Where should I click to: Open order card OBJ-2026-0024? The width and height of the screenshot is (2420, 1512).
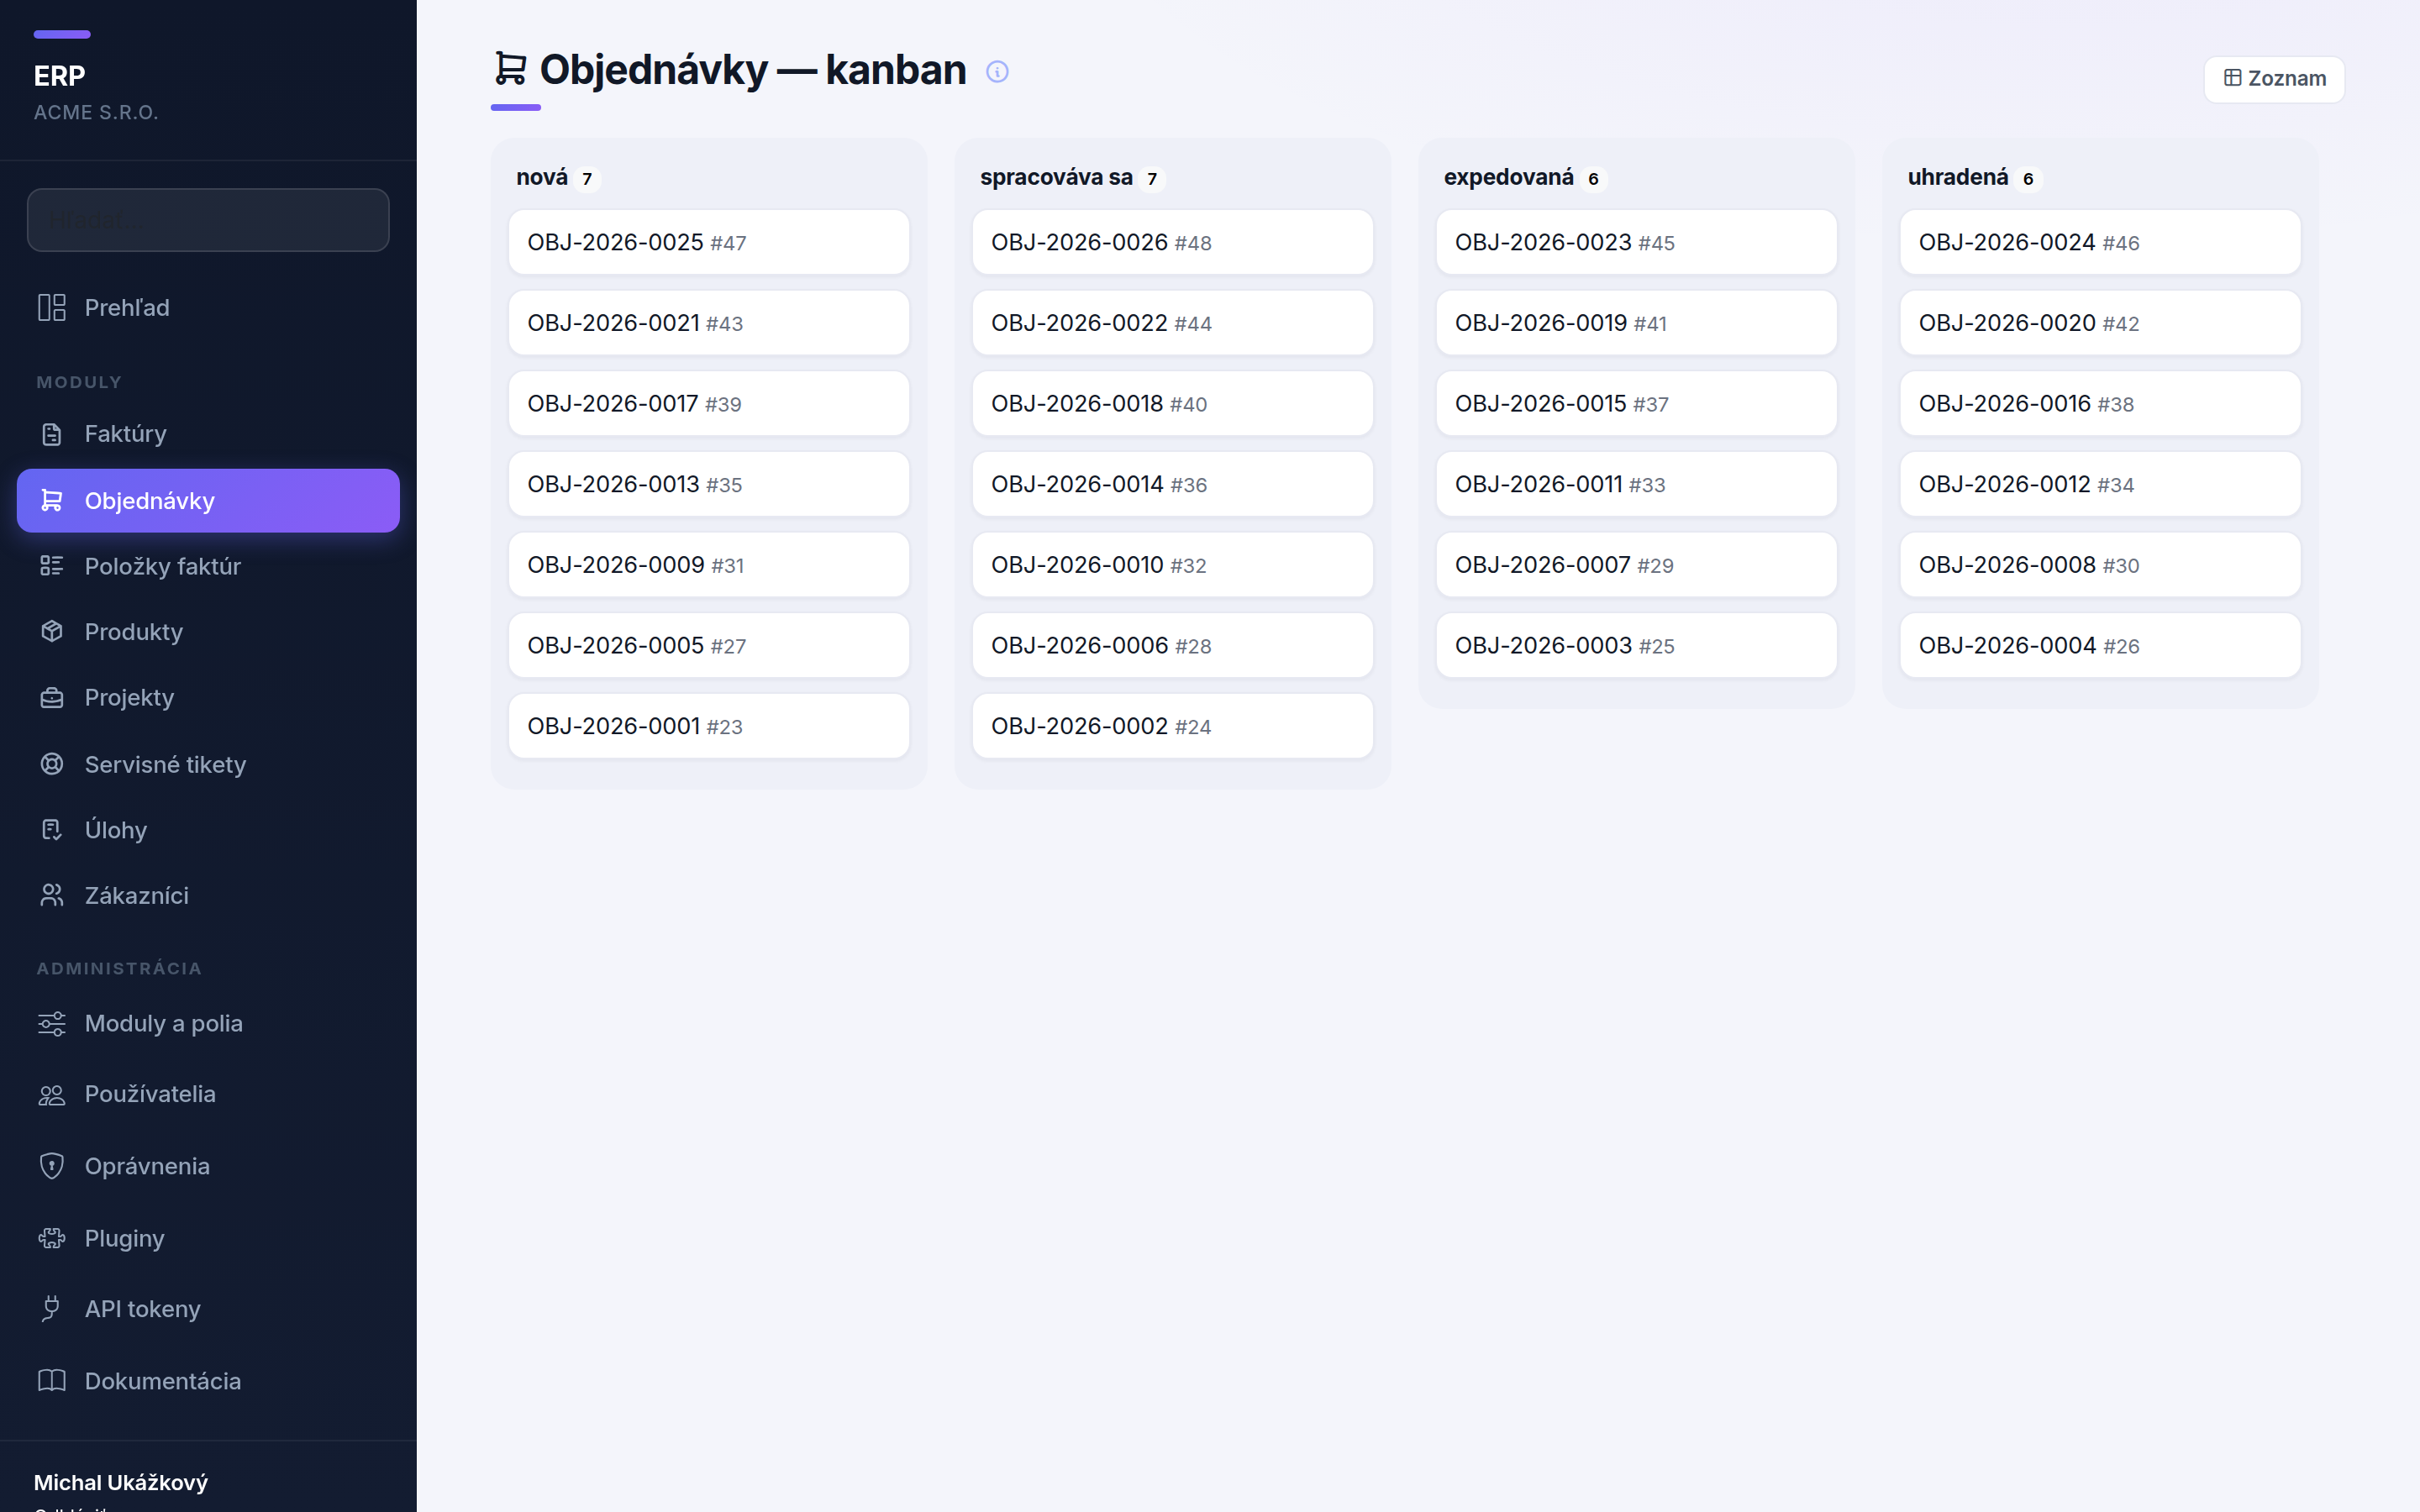coord(2101,242)
